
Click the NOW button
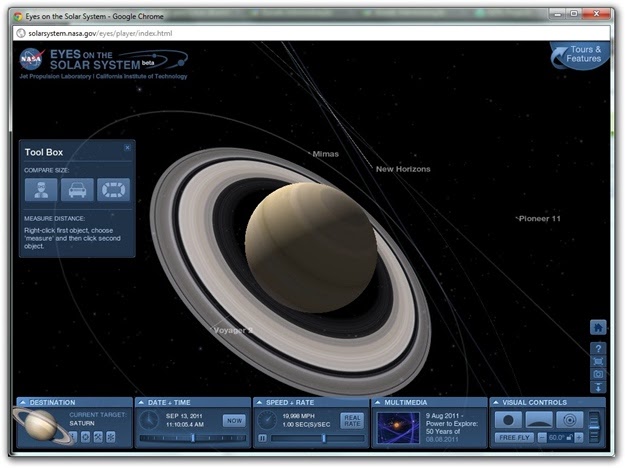pos(234,421)
